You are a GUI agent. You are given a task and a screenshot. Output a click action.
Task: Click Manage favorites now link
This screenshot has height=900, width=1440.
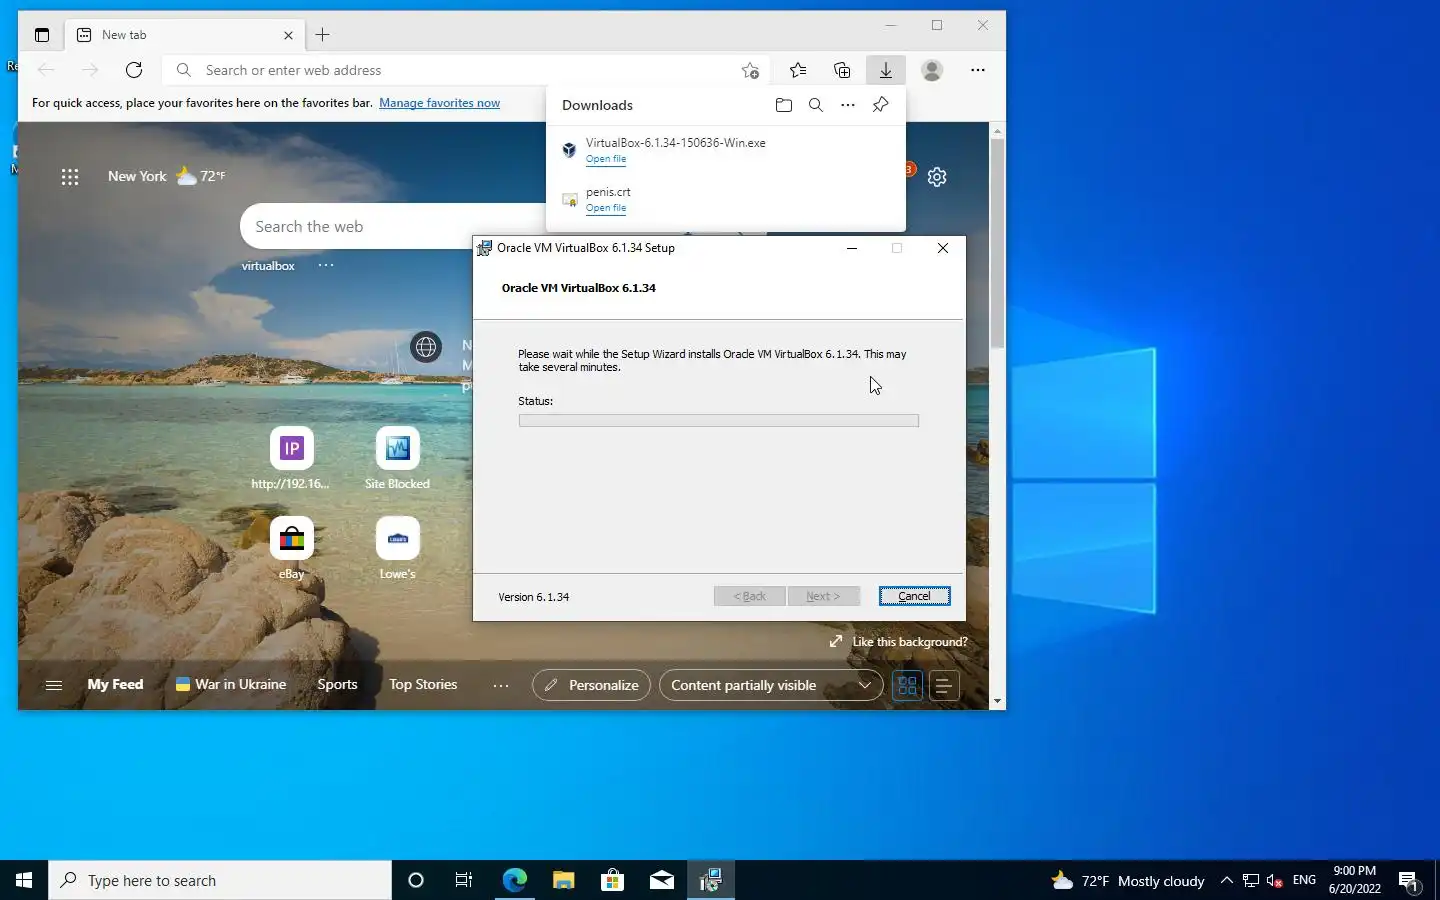tap(439, 102)
